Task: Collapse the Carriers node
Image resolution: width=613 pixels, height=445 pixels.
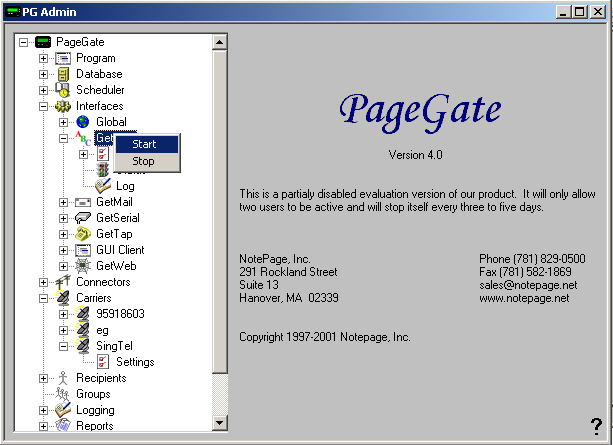Action: click(43, 298)
